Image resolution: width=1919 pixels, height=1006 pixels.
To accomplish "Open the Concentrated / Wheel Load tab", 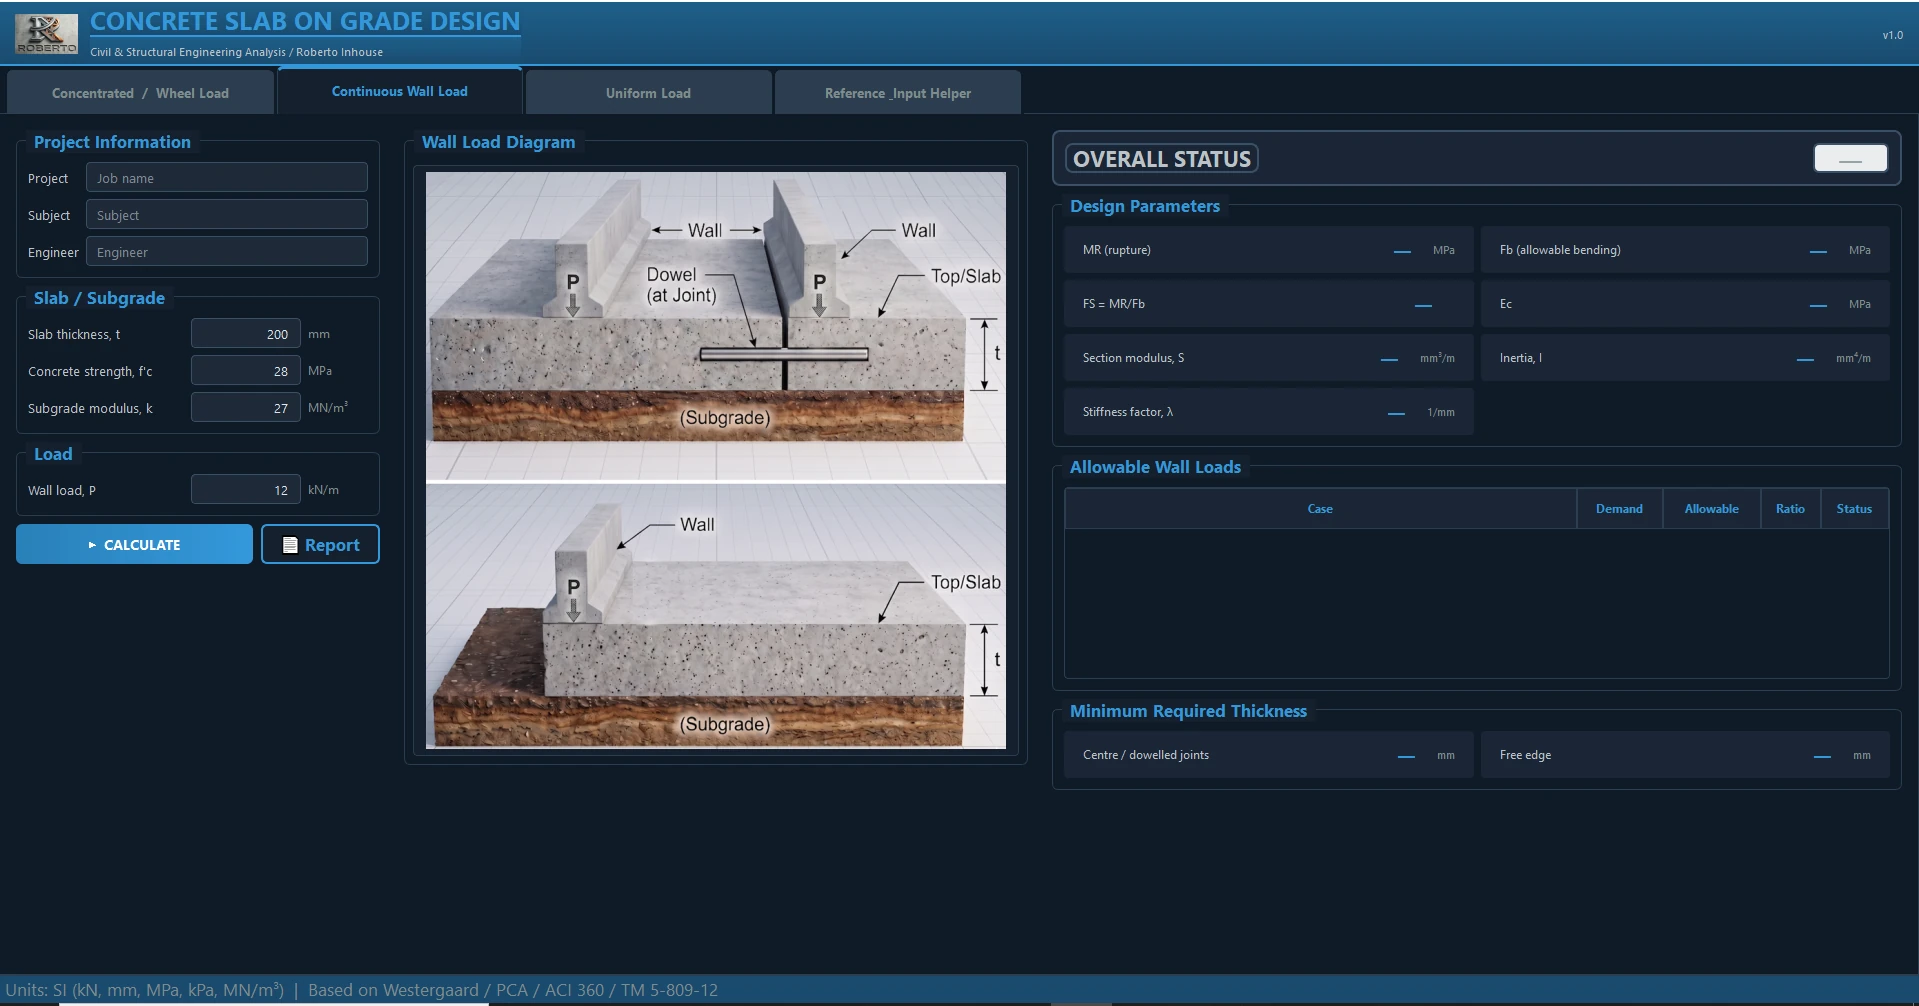I will coord(140,93).
